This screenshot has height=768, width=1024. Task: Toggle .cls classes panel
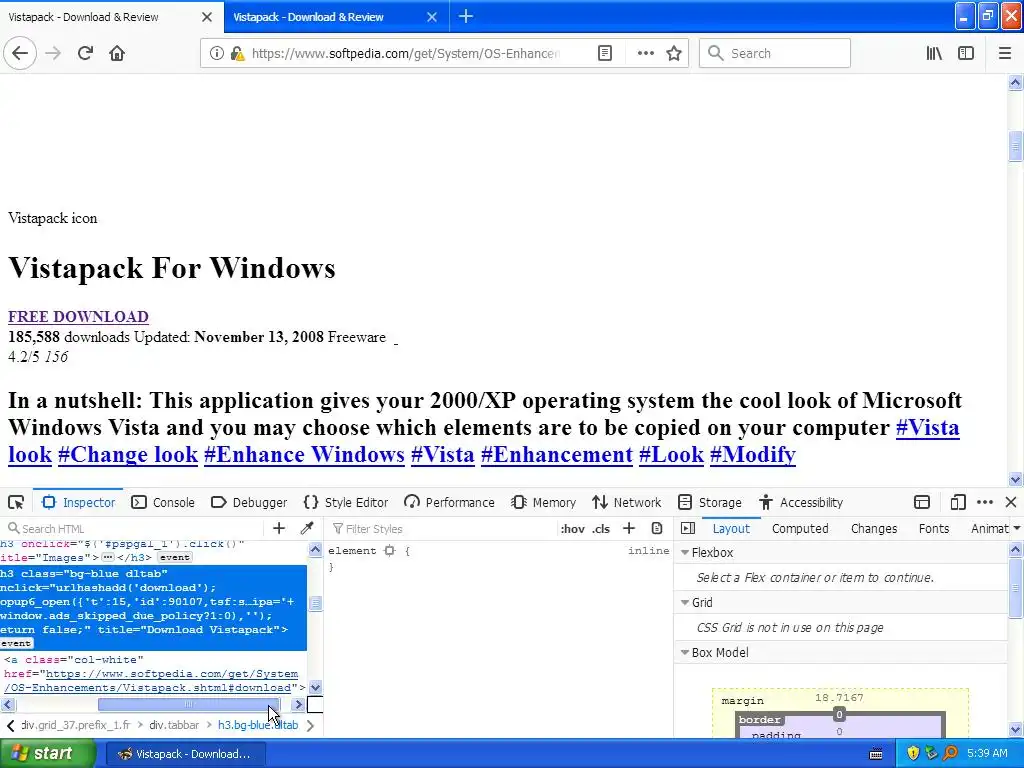(601, 528)
